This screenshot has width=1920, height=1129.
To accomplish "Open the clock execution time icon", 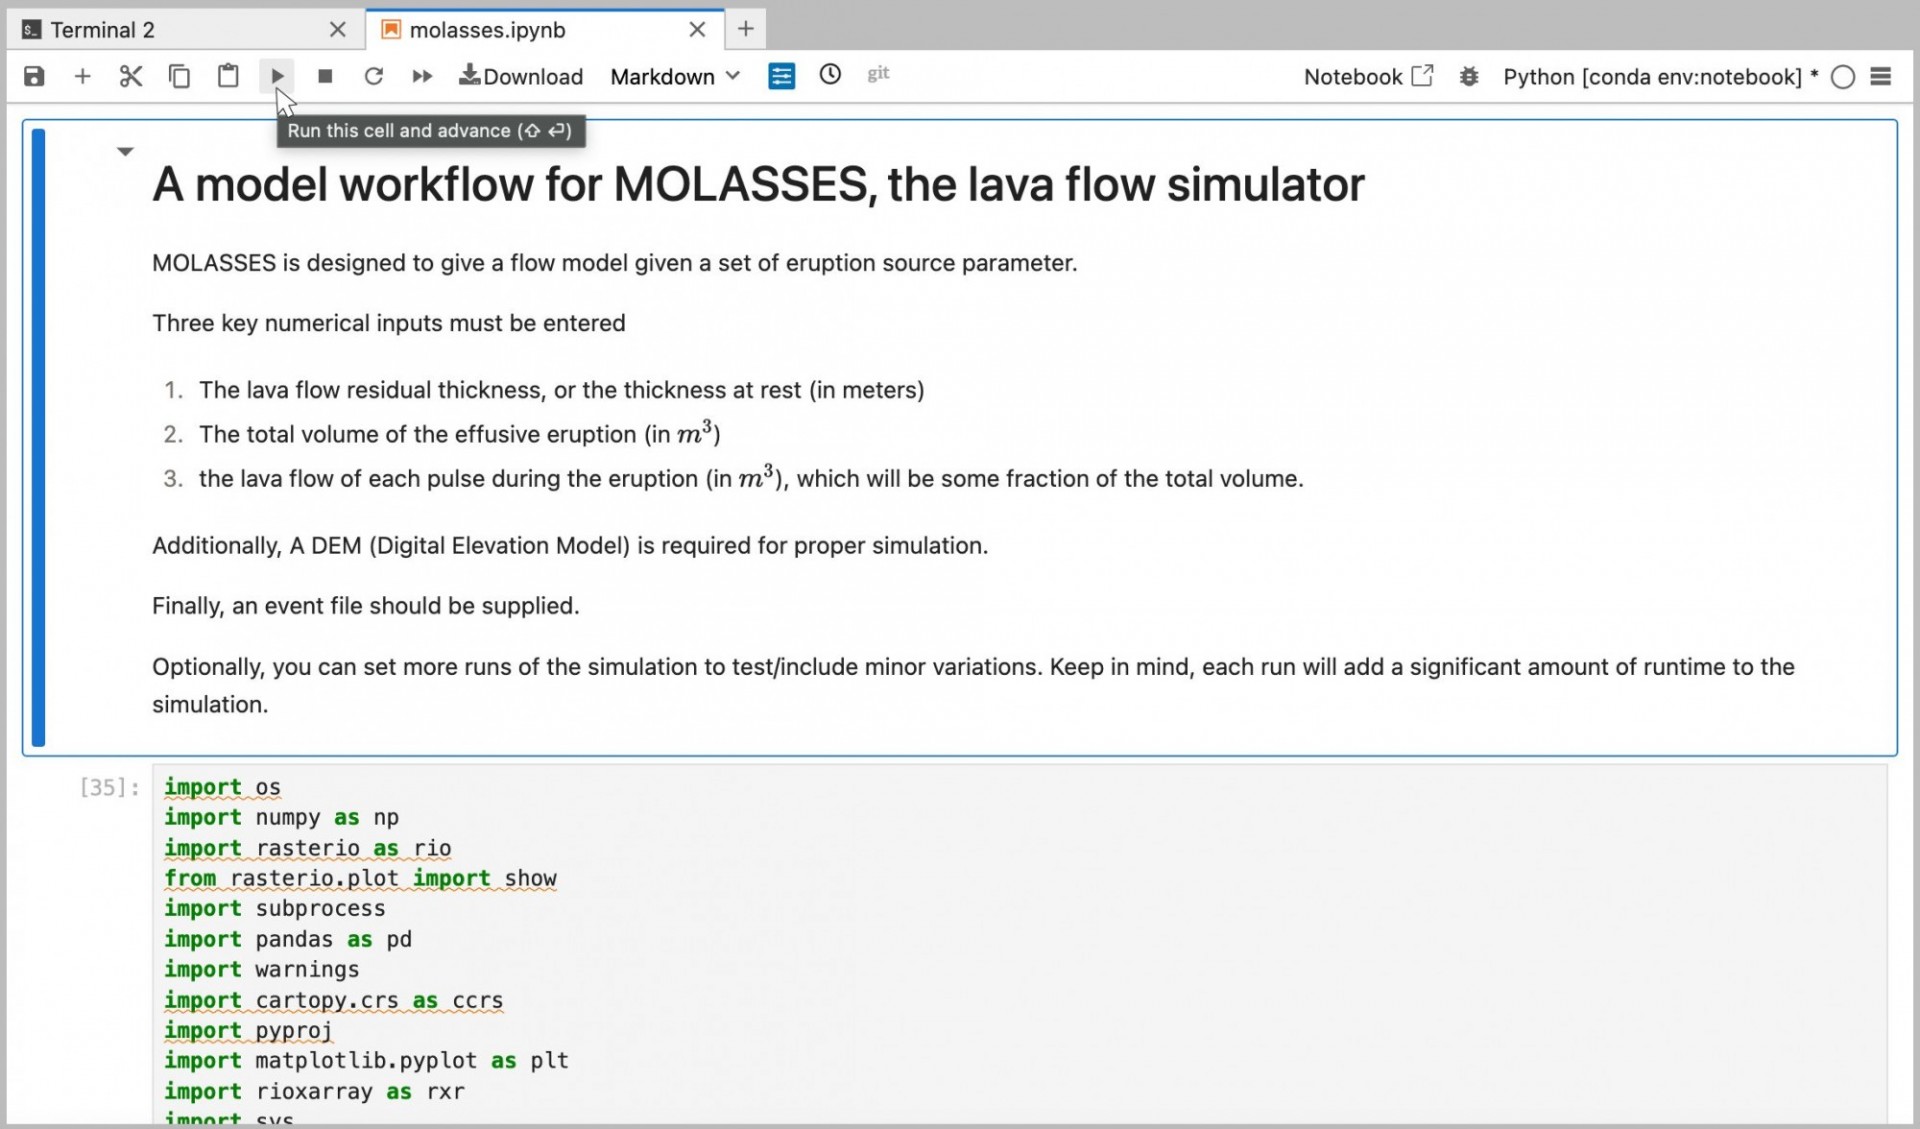I will (x=830, y=75).
